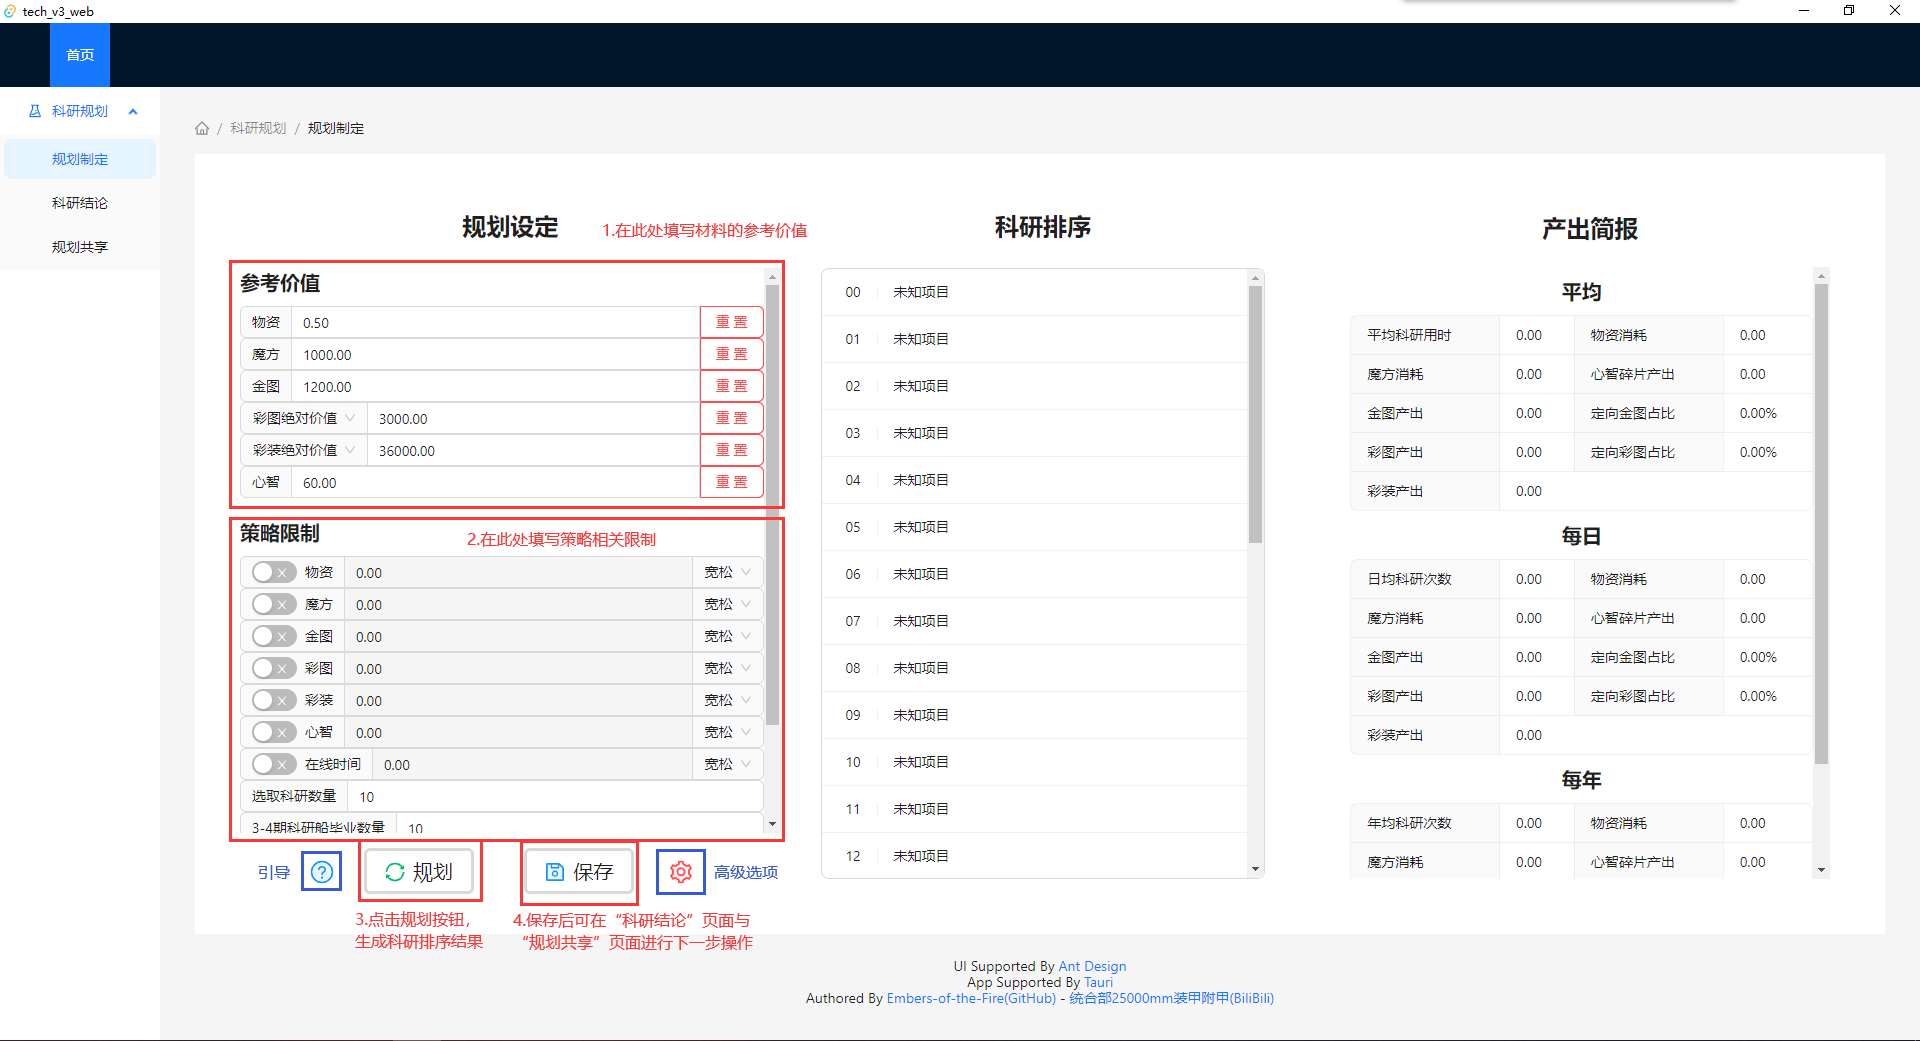Toggle the 彩装 strategy limit switch
This screenshot has width=1920, height=1041.
[x=273, y=700]
